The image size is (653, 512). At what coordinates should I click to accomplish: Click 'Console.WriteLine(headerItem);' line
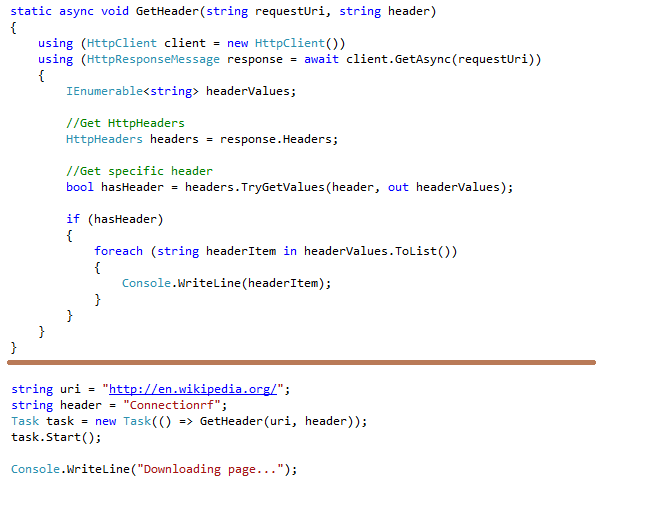(x=227, y=283)
